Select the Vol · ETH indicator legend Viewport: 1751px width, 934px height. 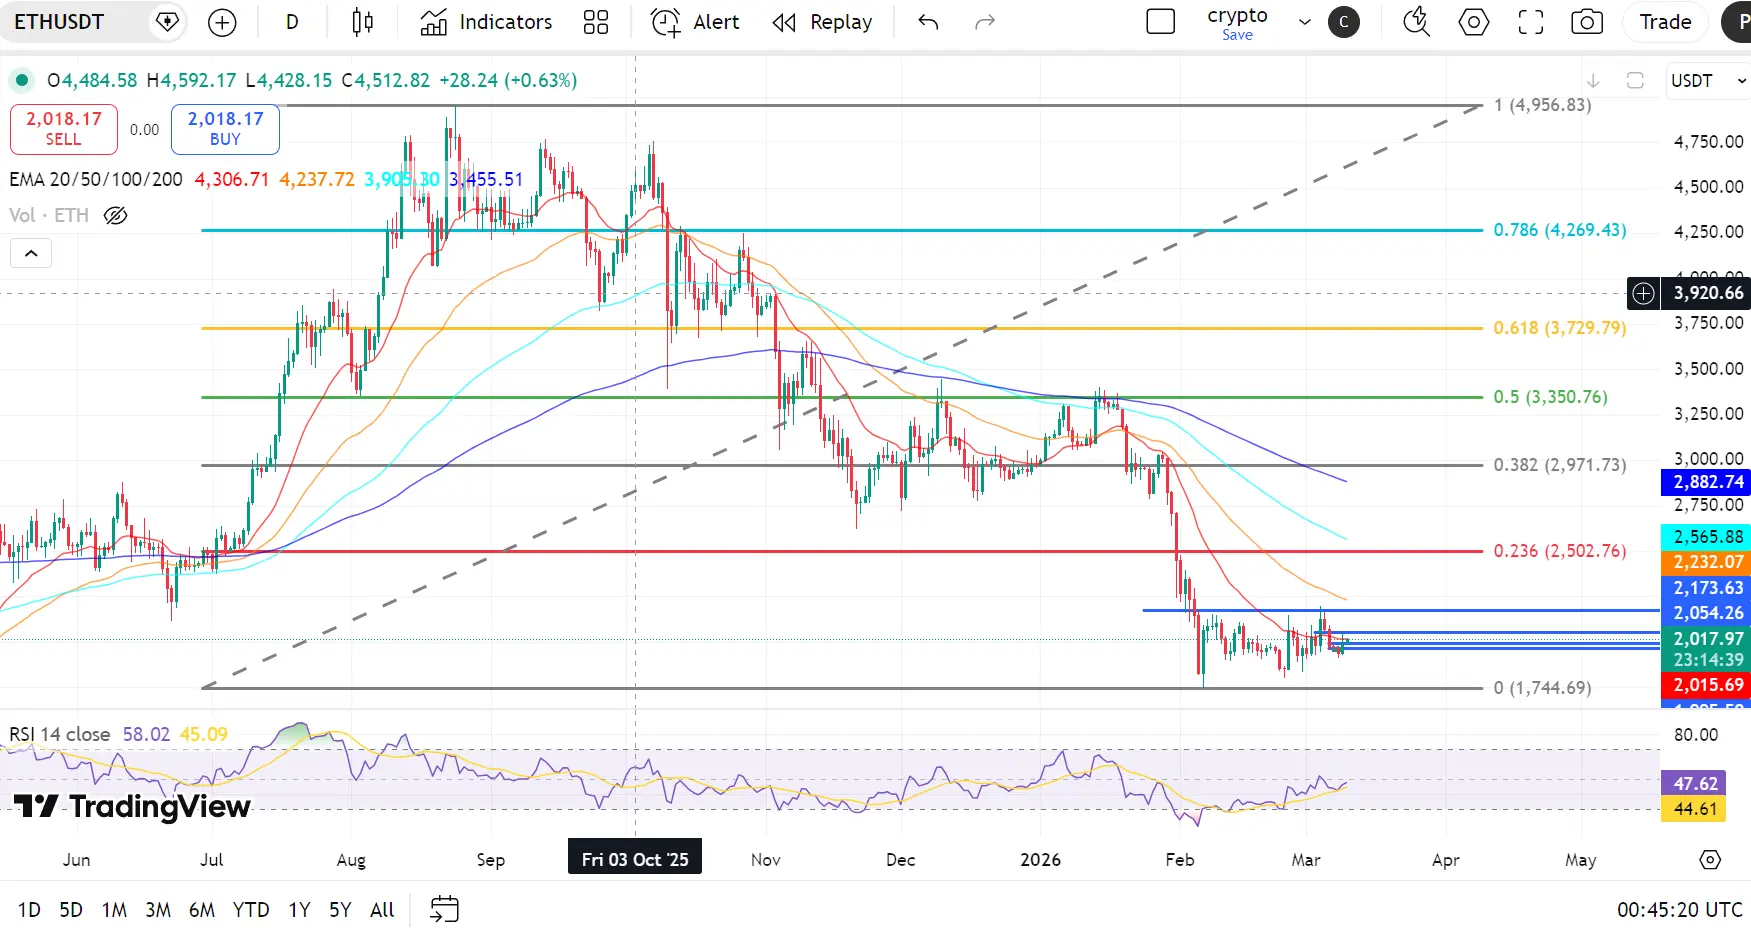[x=49, y=215]
